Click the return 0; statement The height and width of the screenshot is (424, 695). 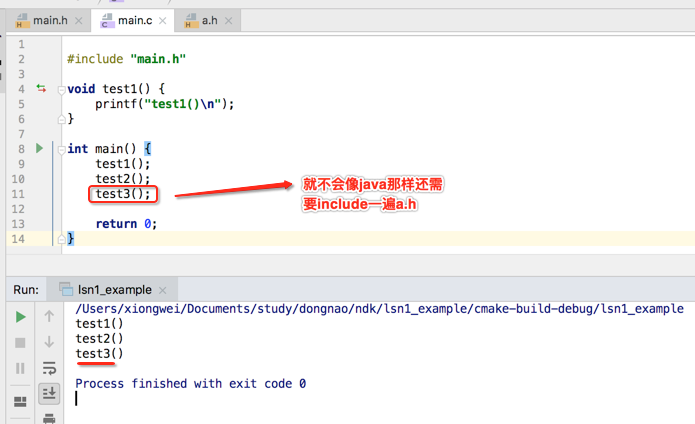[126, 224]
